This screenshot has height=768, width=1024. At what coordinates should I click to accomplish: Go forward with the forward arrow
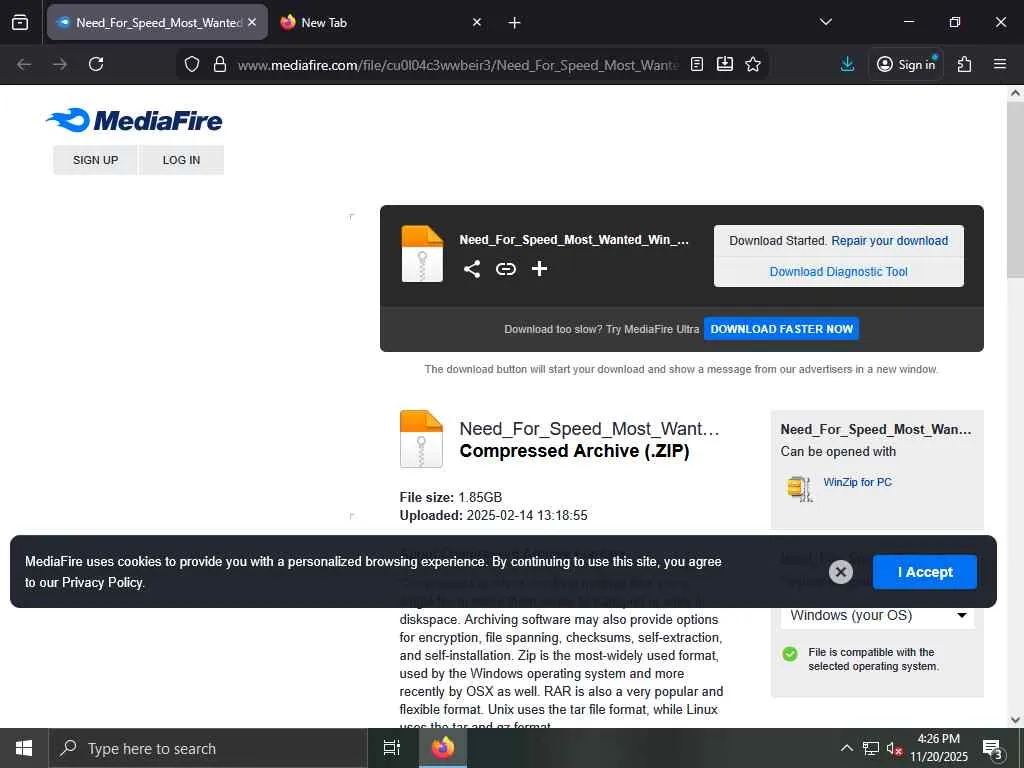[x=60, y=64]
